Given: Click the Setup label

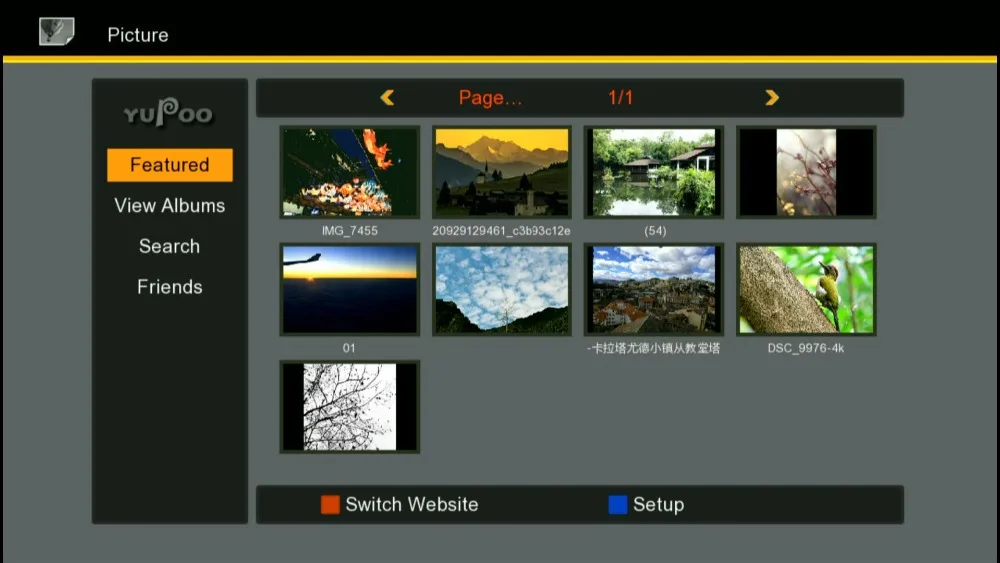Looking at the screenshot, I should click(659, 504).
